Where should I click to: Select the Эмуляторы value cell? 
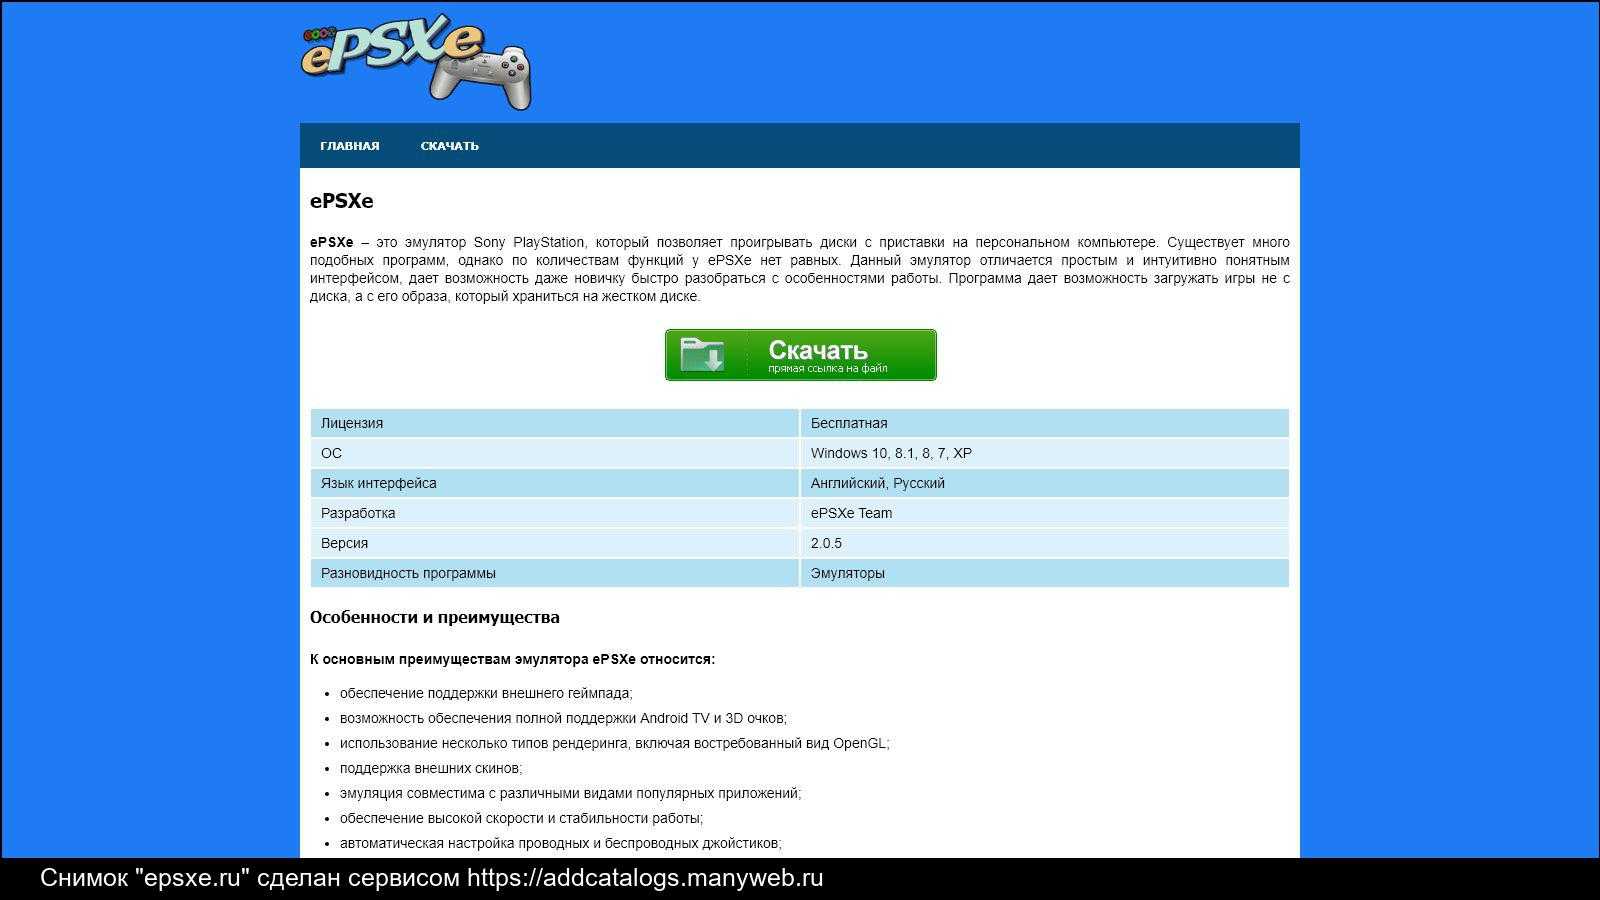point(1045,573)
